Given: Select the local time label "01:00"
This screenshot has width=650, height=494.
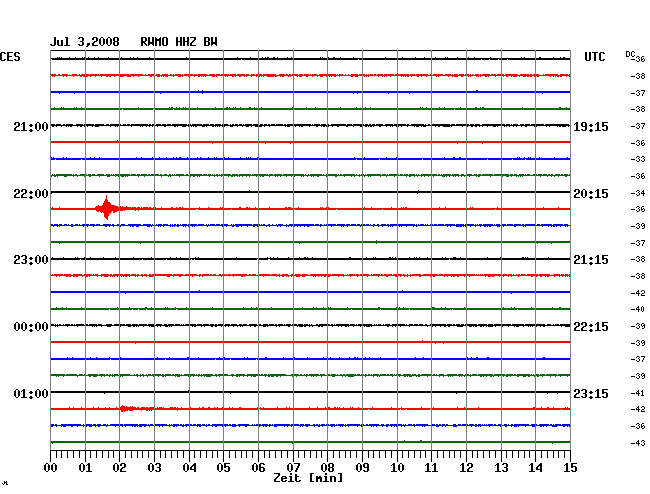Looking at the screenshot, I should (31, 393).
